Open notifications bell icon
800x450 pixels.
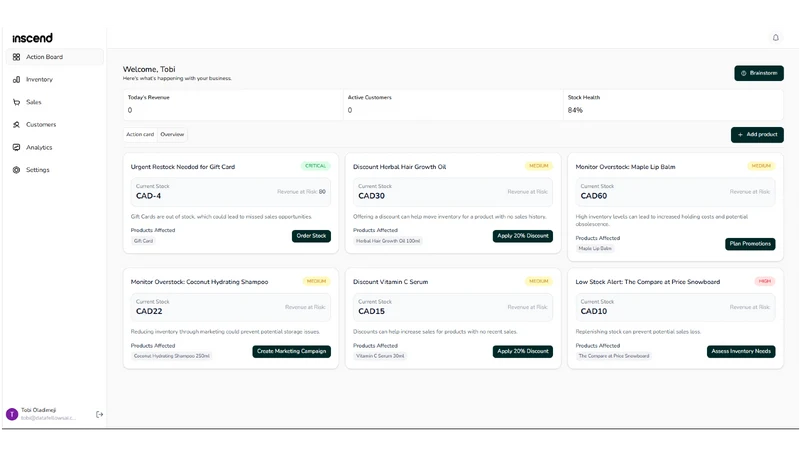click(x=776, y=37)
